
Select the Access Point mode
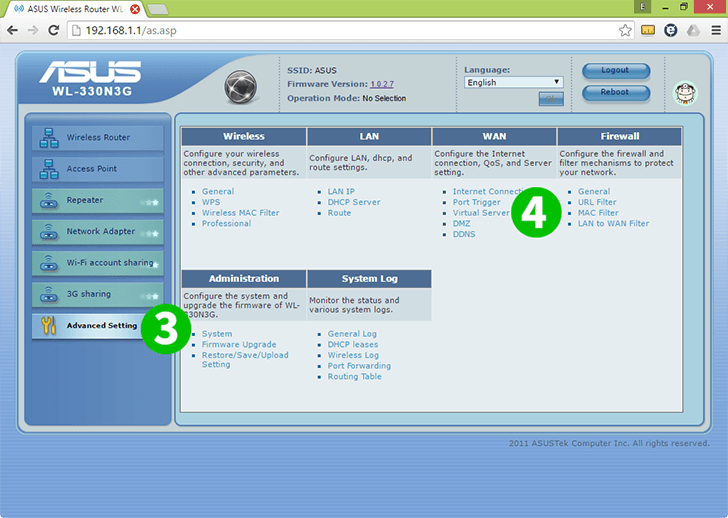tap(98, 169)
